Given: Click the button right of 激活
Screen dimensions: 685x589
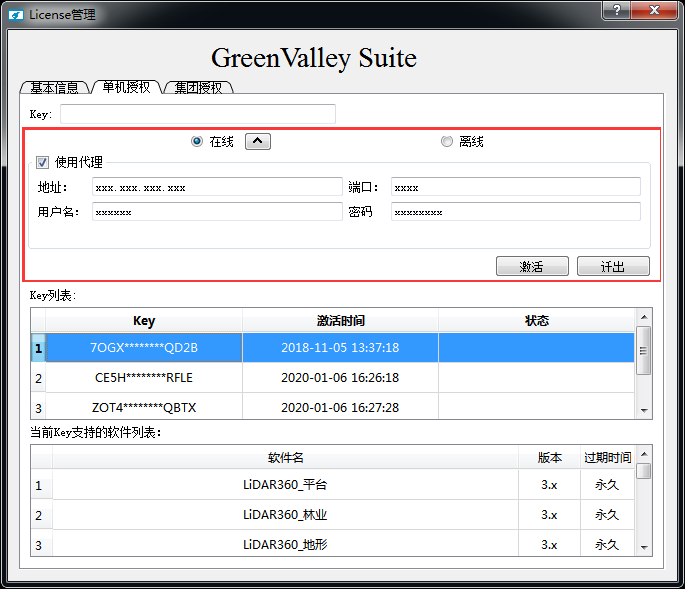Looking at the screenshot, I should click(x=613, y=266).
